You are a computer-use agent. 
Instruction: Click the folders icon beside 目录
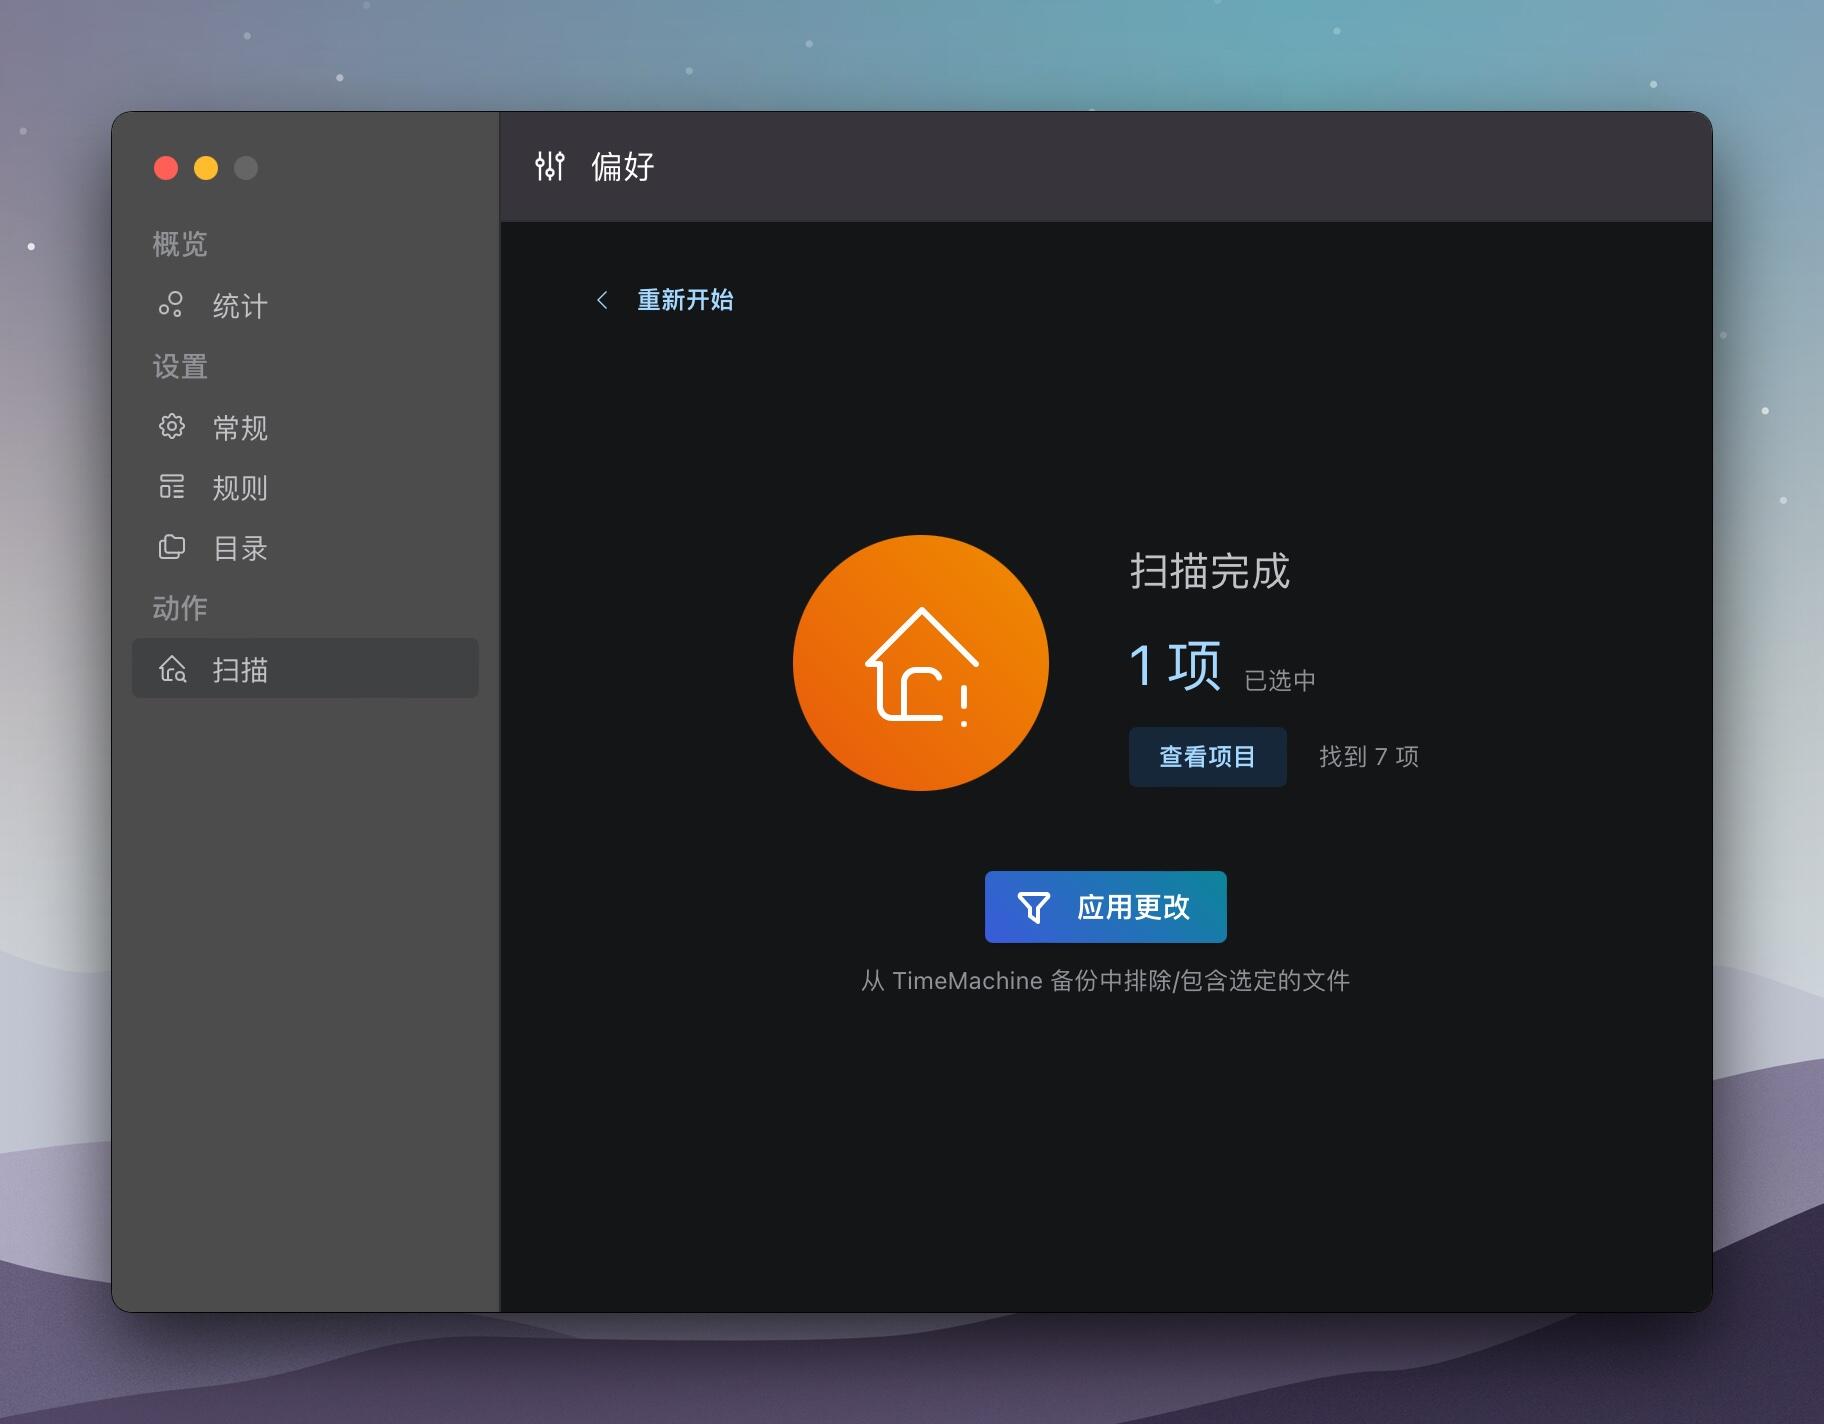pos(171,547)
